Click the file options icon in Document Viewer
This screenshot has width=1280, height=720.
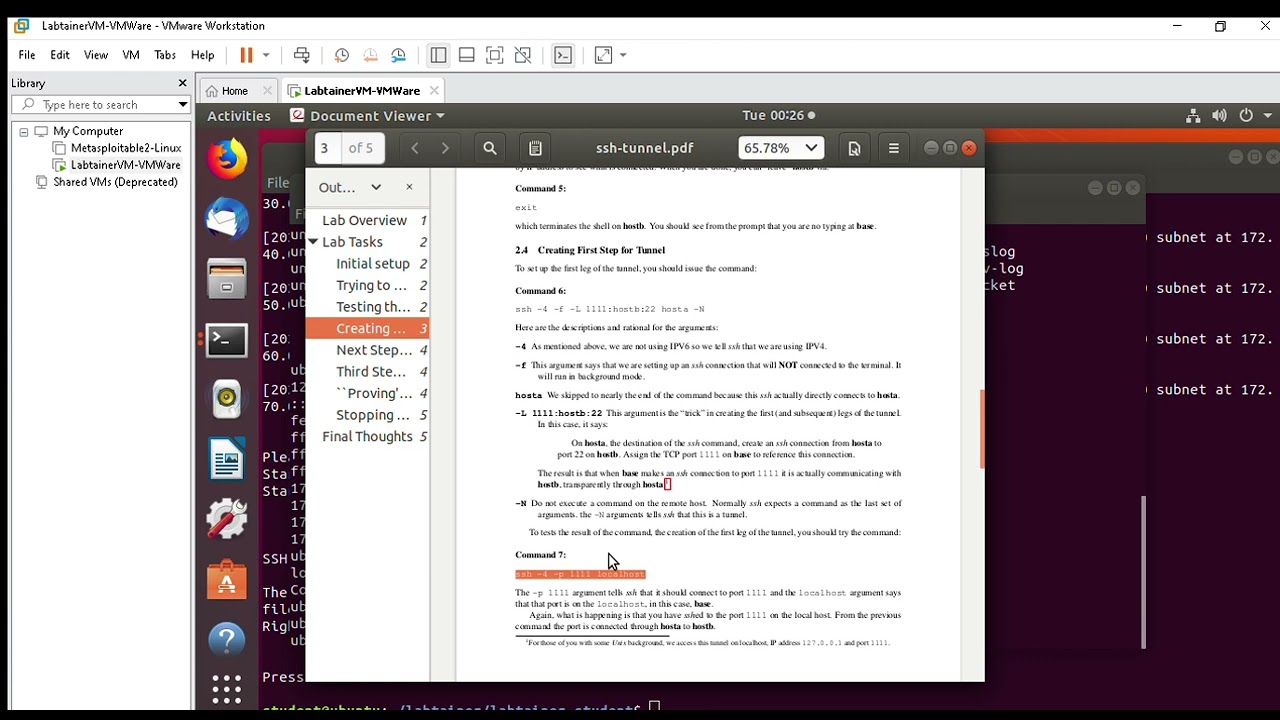tap(854, 148)
